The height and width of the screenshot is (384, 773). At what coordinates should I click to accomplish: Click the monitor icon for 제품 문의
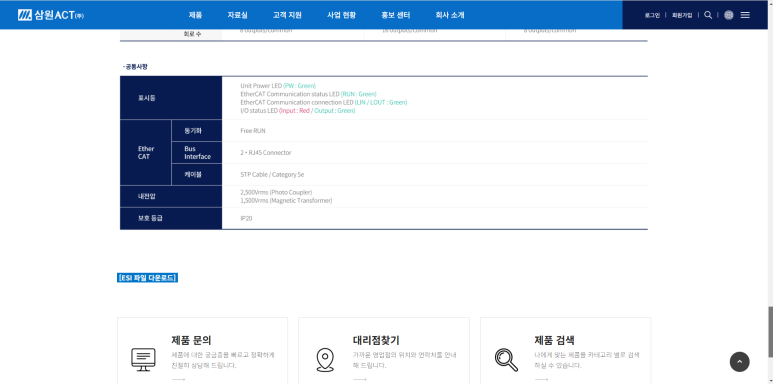(143, 360)
